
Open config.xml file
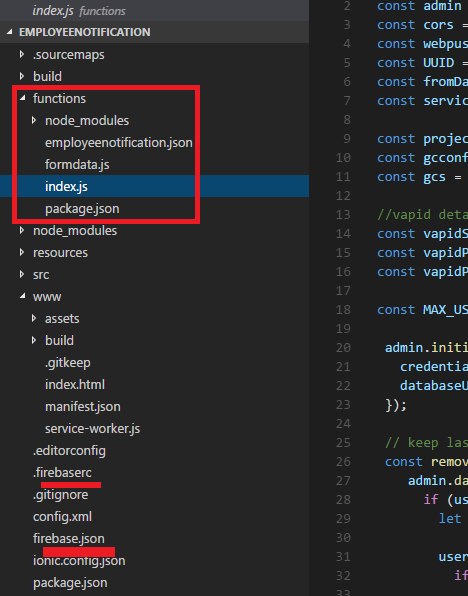[62, 517]
